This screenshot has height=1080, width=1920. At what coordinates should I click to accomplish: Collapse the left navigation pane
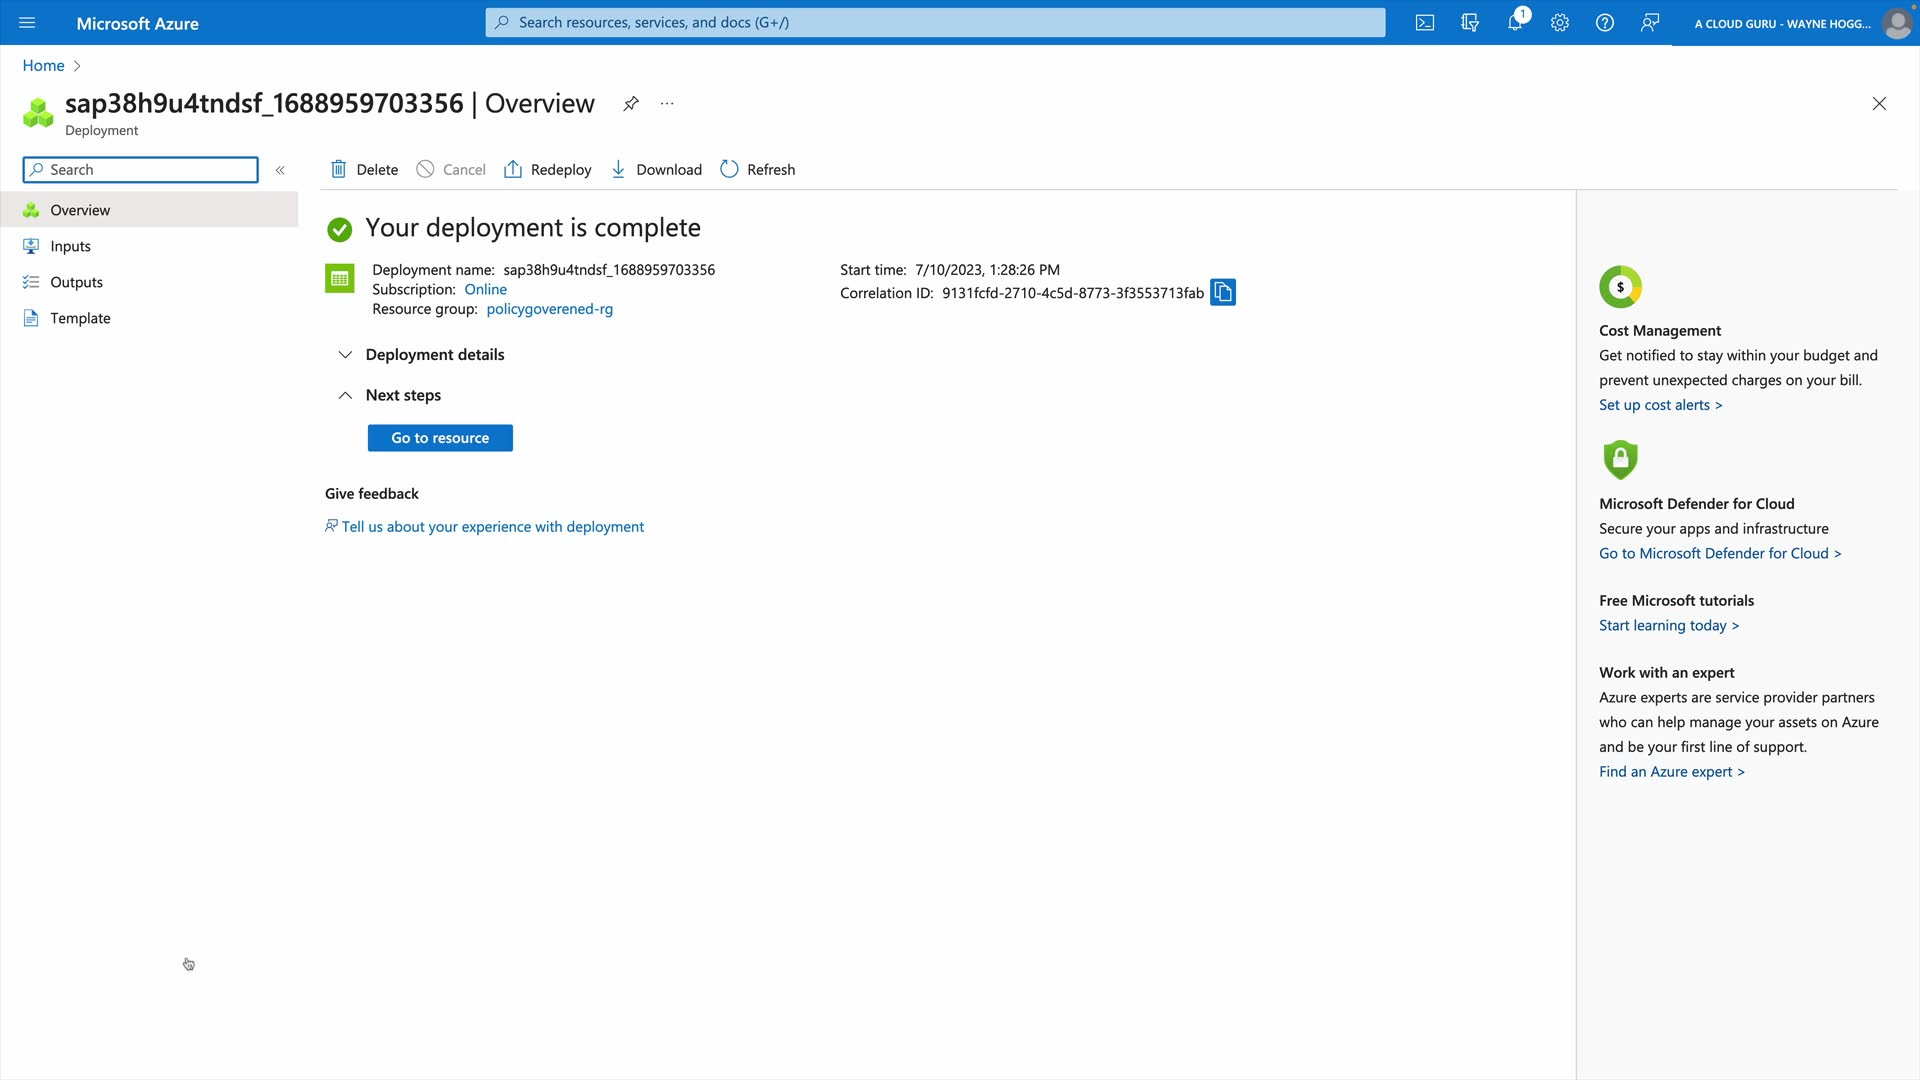click(280, 170)
